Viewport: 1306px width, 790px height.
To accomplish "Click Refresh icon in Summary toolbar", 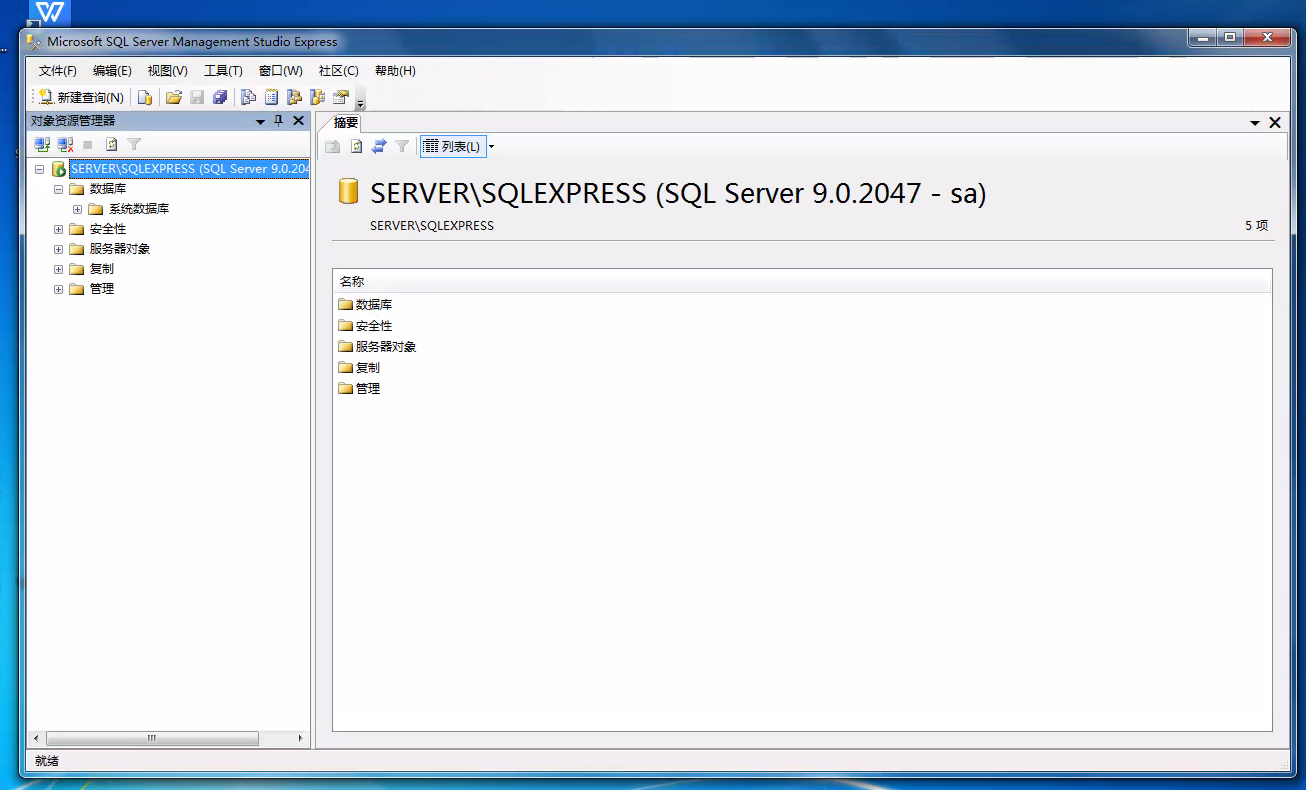I will (x=356, y=147).
